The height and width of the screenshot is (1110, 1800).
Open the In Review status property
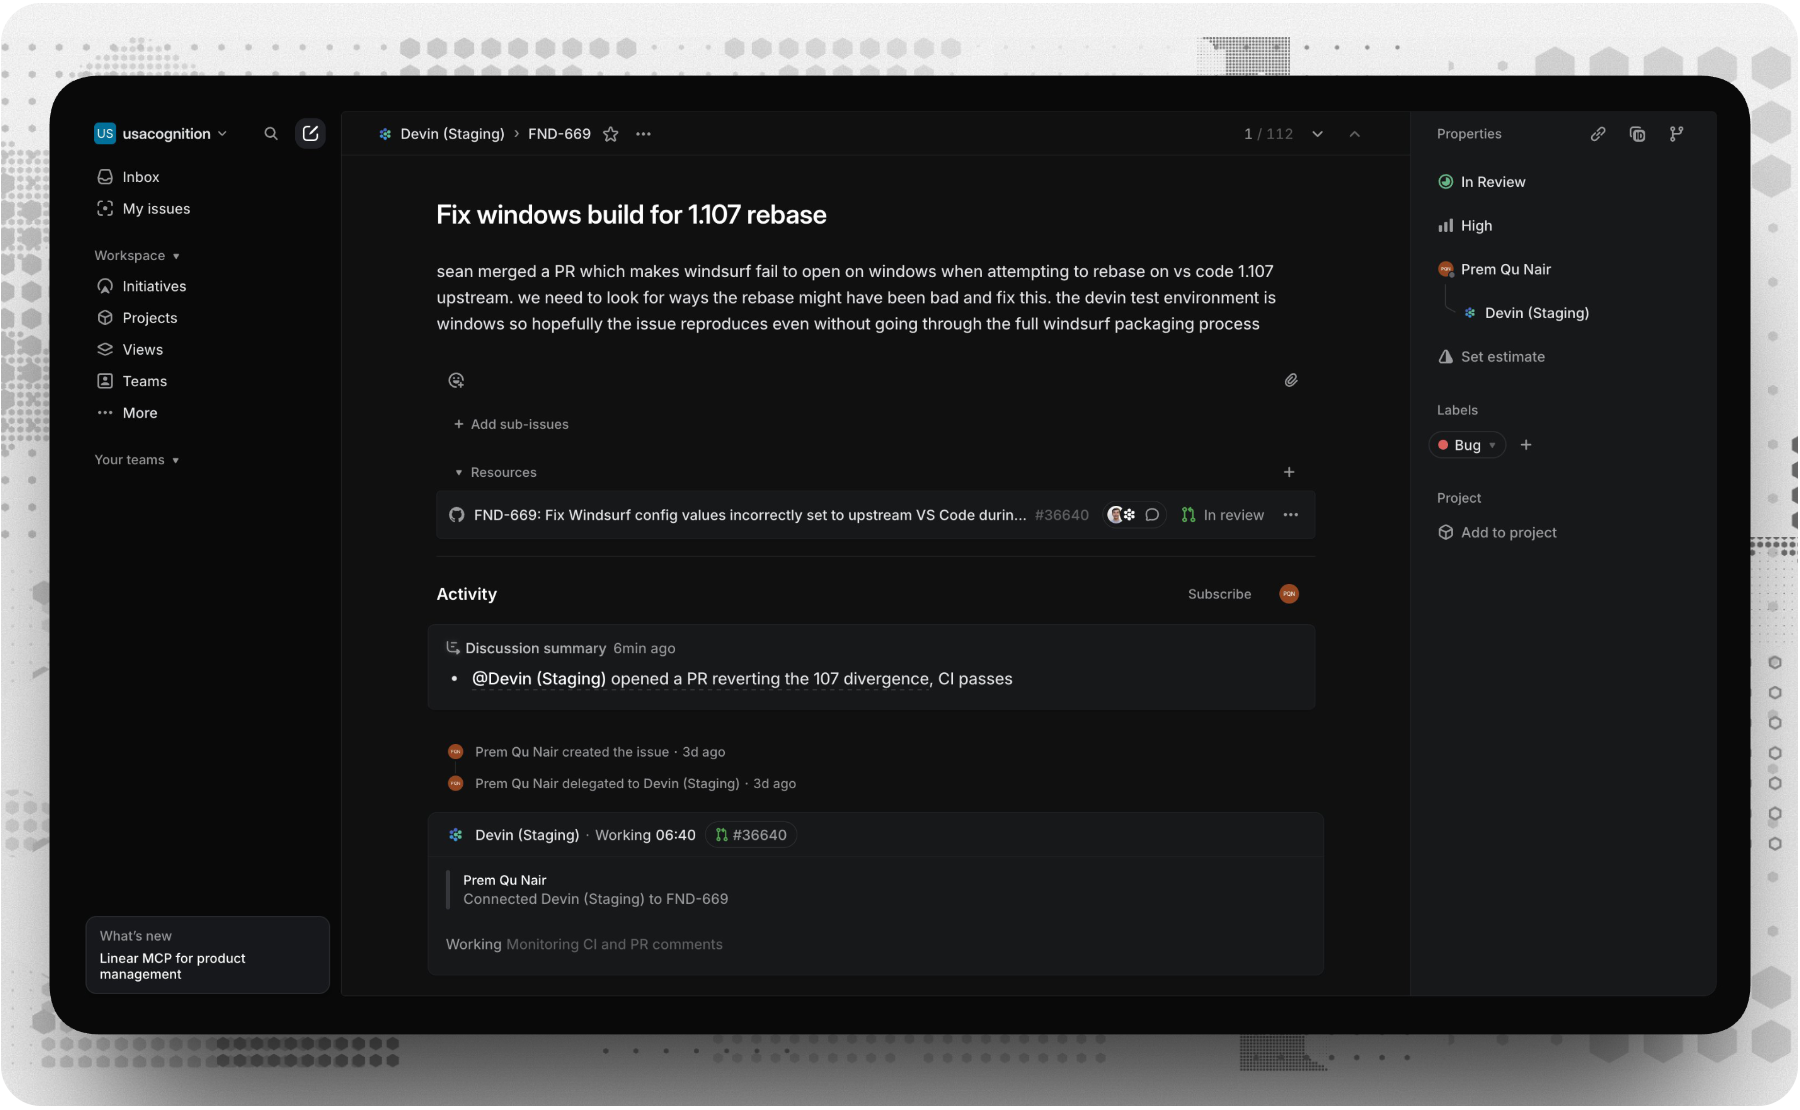coord(1492,182)
